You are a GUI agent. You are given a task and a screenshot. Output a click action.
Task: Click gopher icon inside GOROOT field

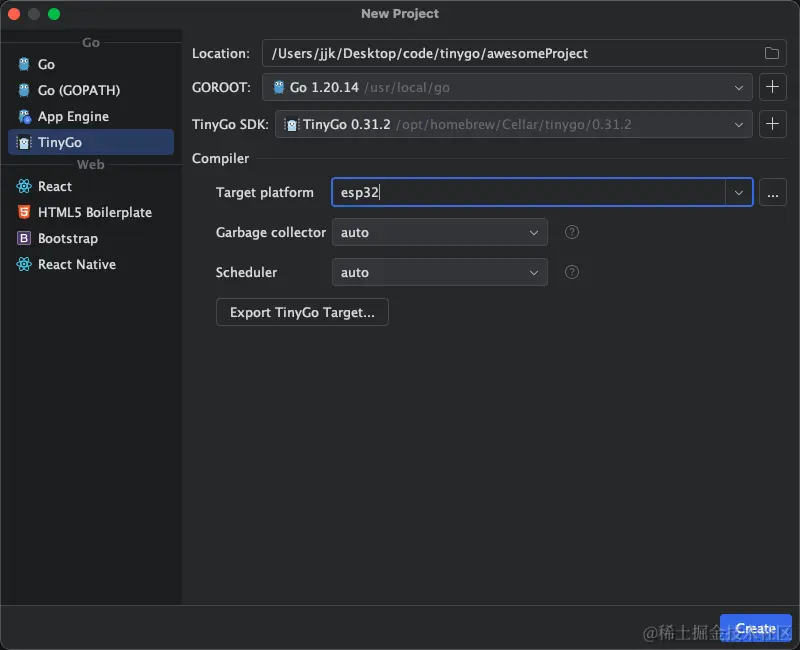(279, 87)
